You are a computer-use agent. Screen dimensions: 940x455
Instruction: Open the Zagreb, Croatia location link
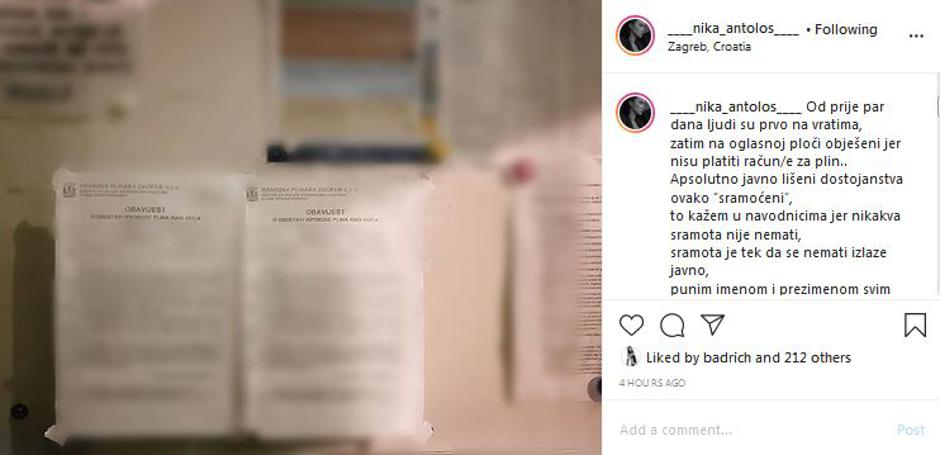[709, 47]
